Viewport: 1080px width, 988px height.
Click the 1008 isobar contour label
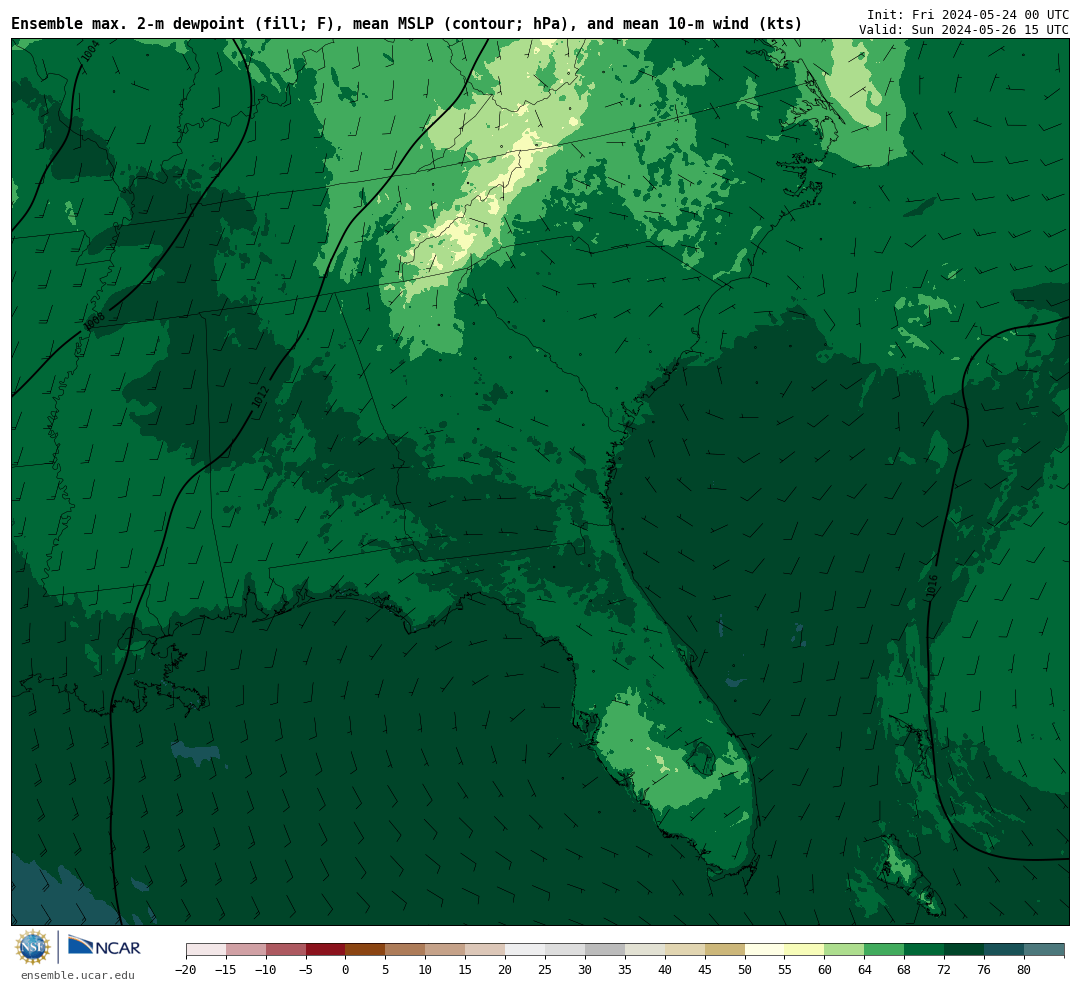[x=94, y=321]
